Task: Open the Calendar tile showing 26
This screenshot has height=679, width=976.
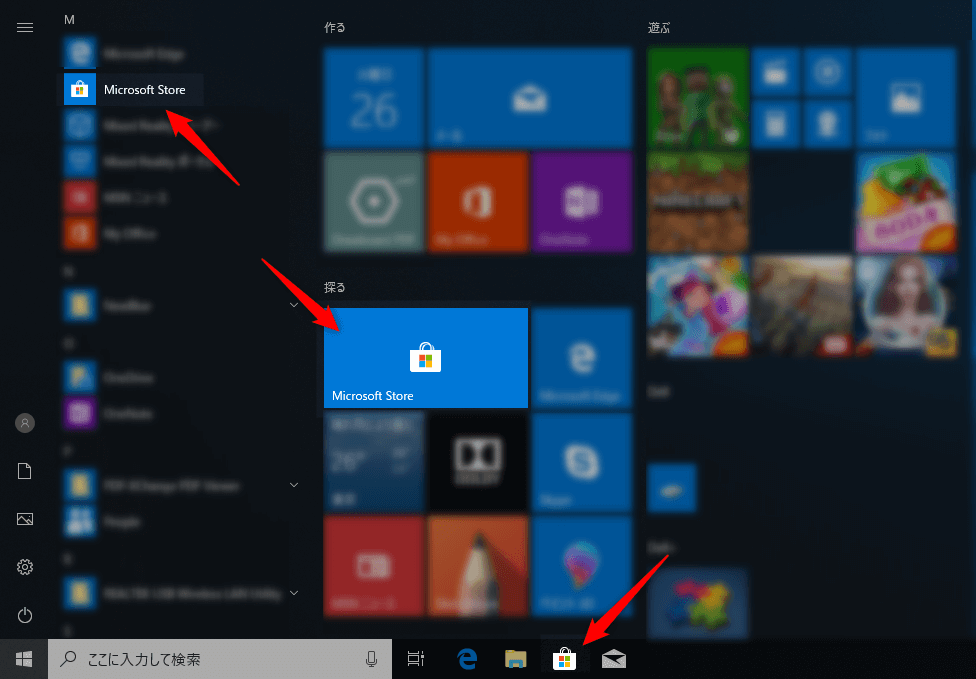Action: [x=374, y=98]
